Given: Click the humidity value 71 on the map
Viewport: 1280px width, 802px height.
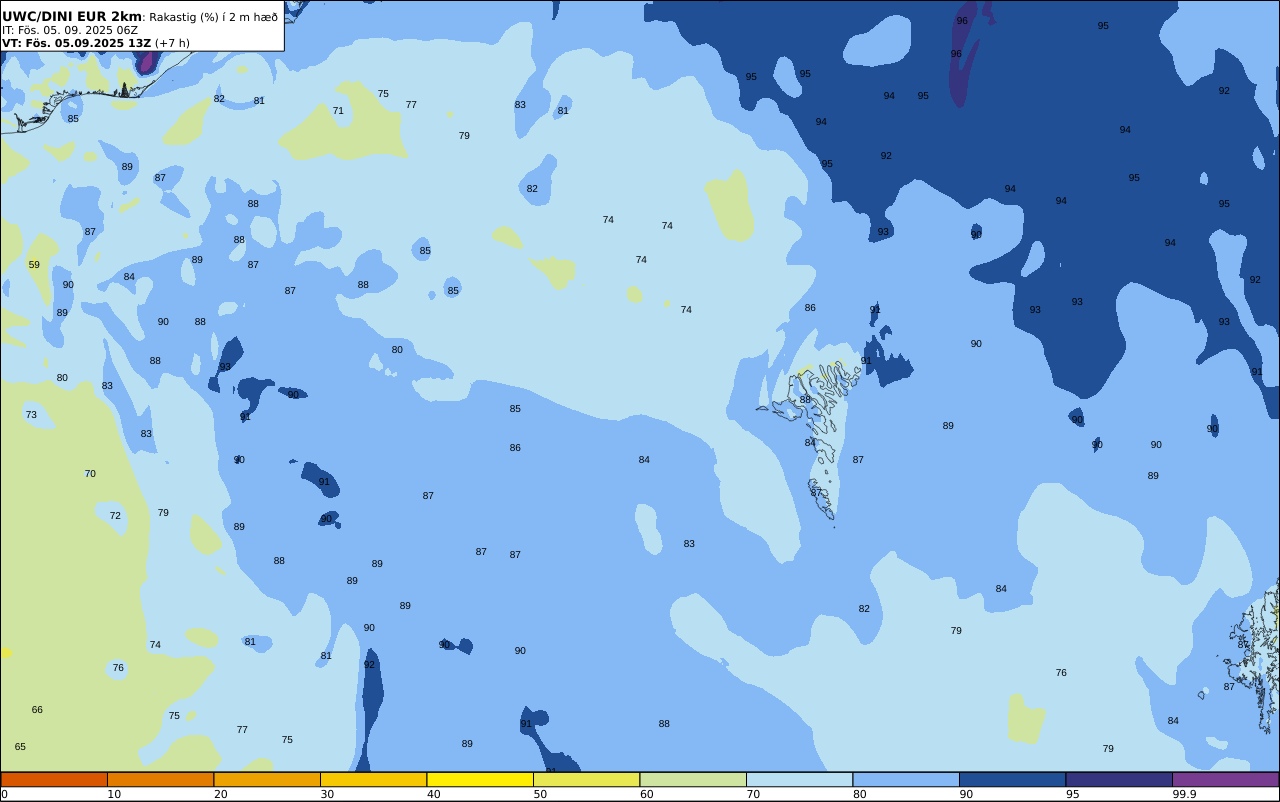Looking at the screenshot, I should point(338,111).
